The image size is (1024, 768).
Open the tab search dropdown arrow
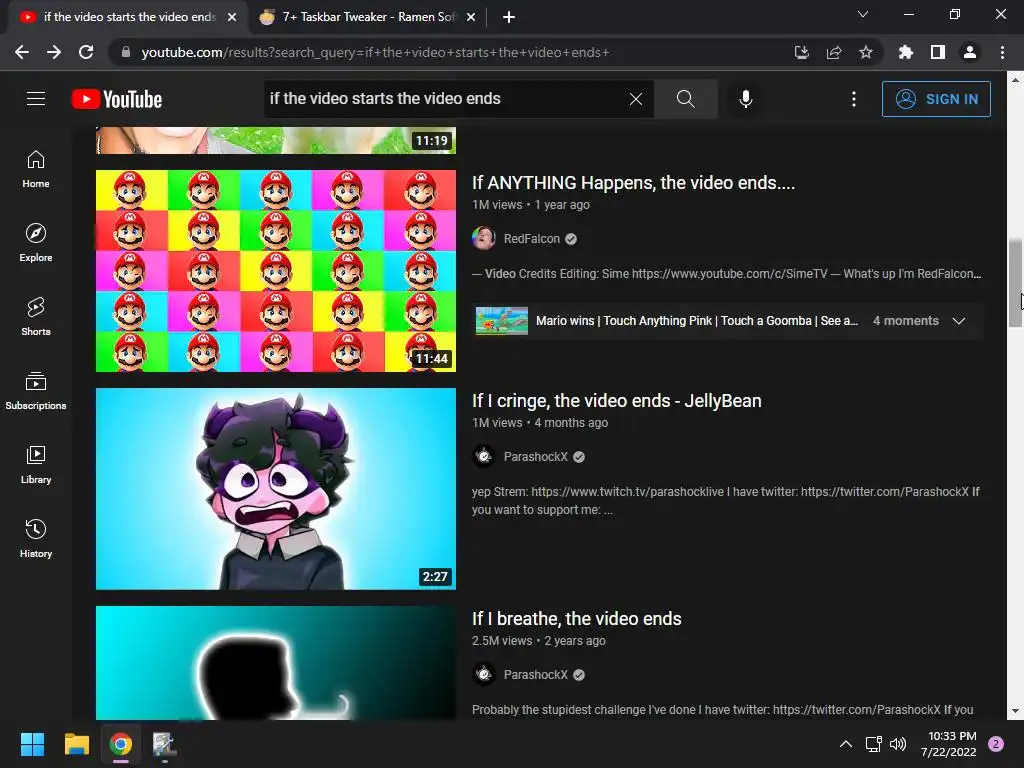tap(863, 14)
